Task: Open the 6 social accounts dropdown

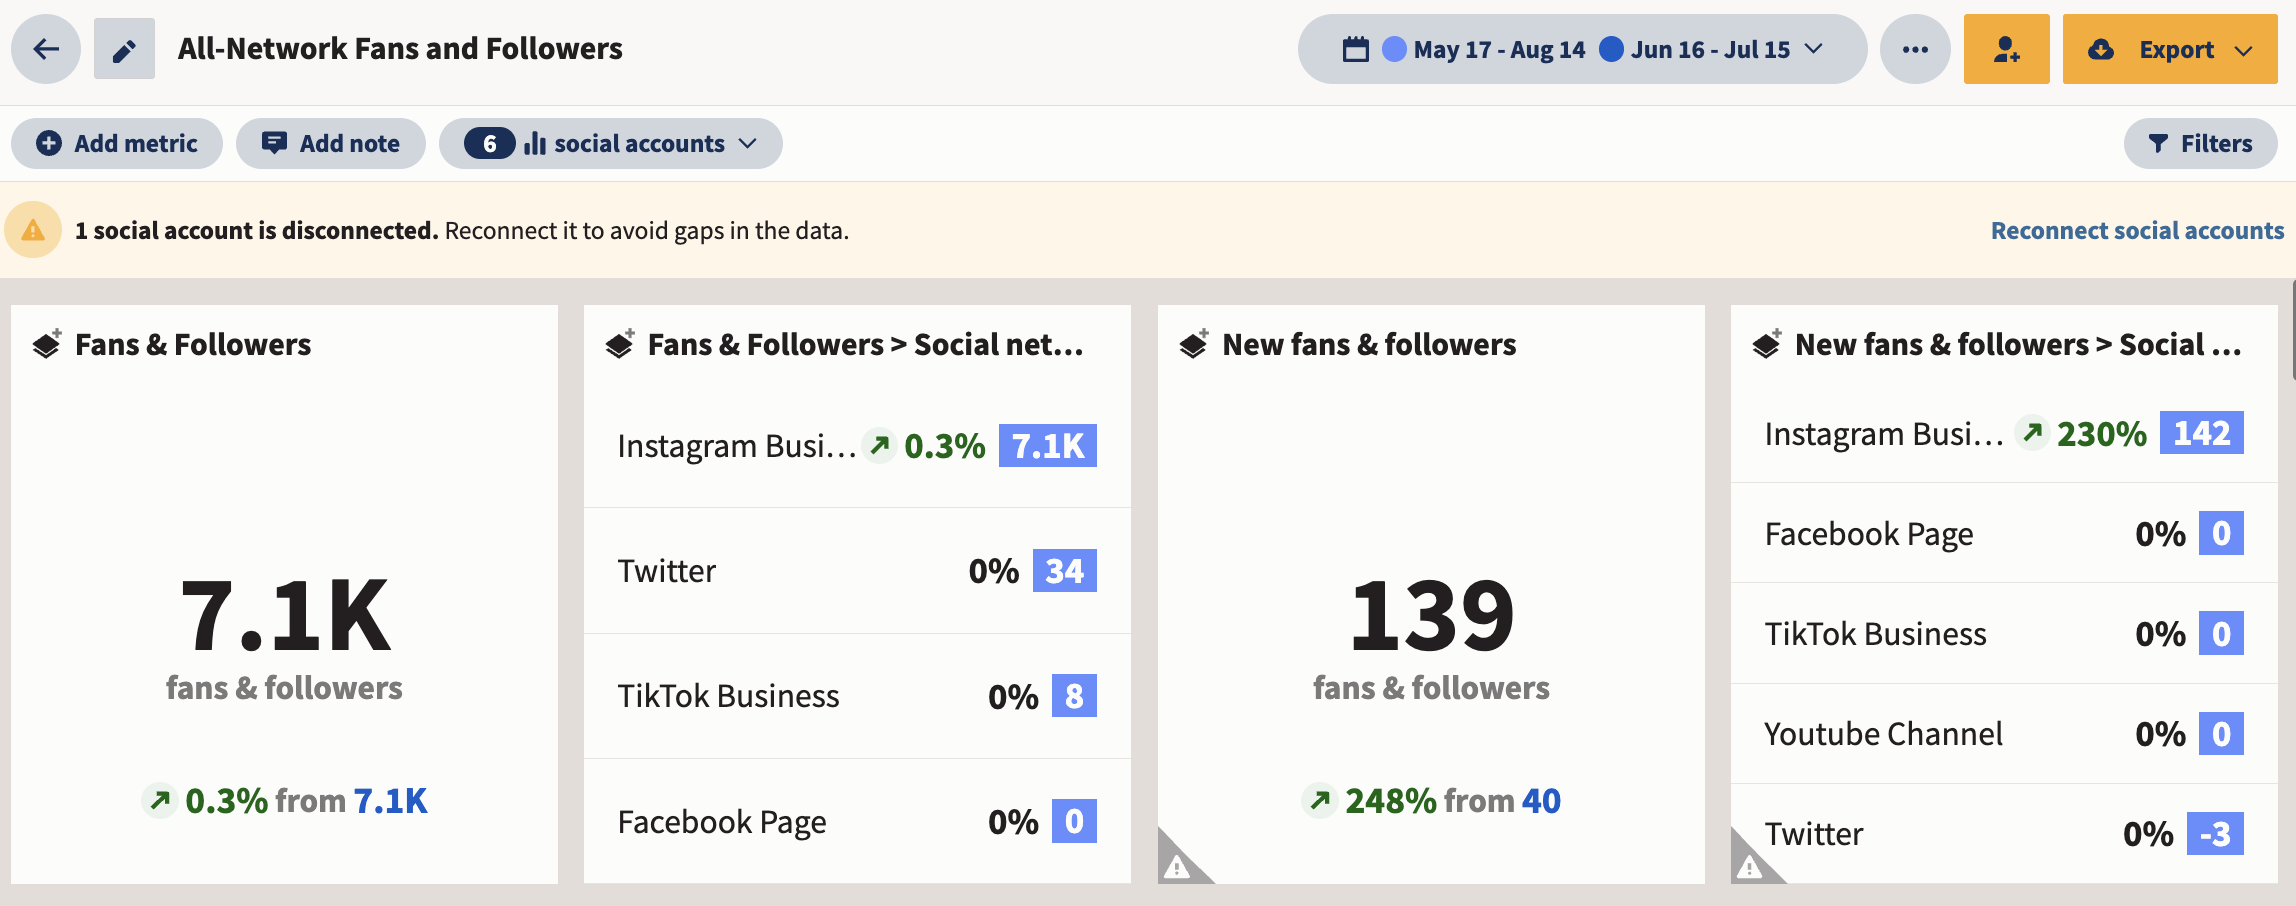Action: pyautogui.click(x=610, y=144)
